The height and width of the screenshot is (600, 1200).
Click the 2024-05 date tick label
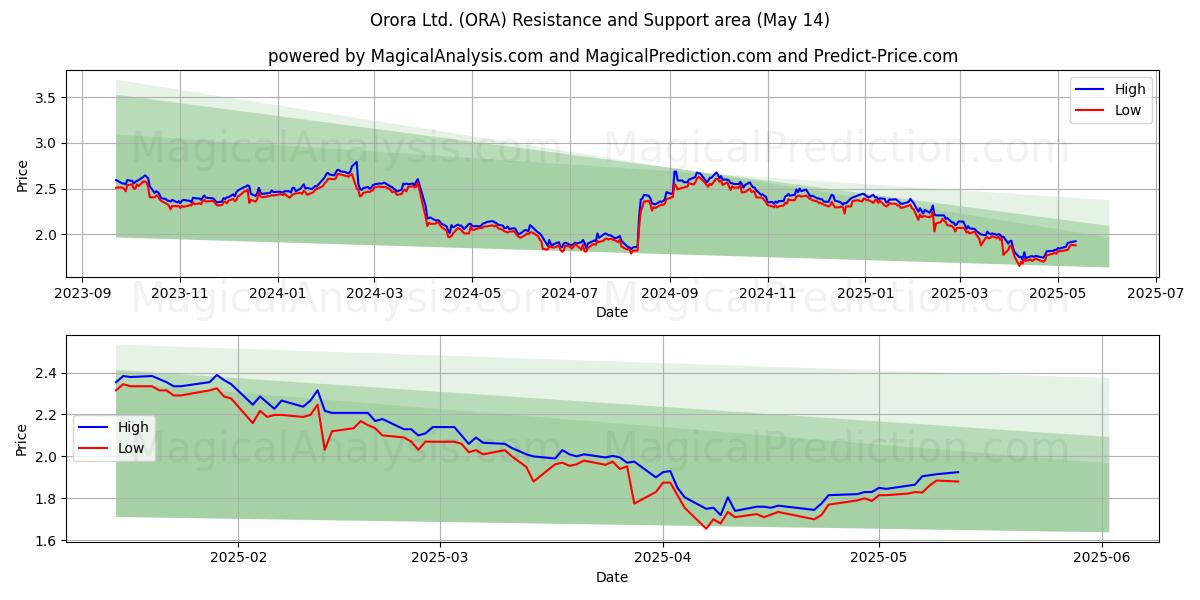pos(472,294)
